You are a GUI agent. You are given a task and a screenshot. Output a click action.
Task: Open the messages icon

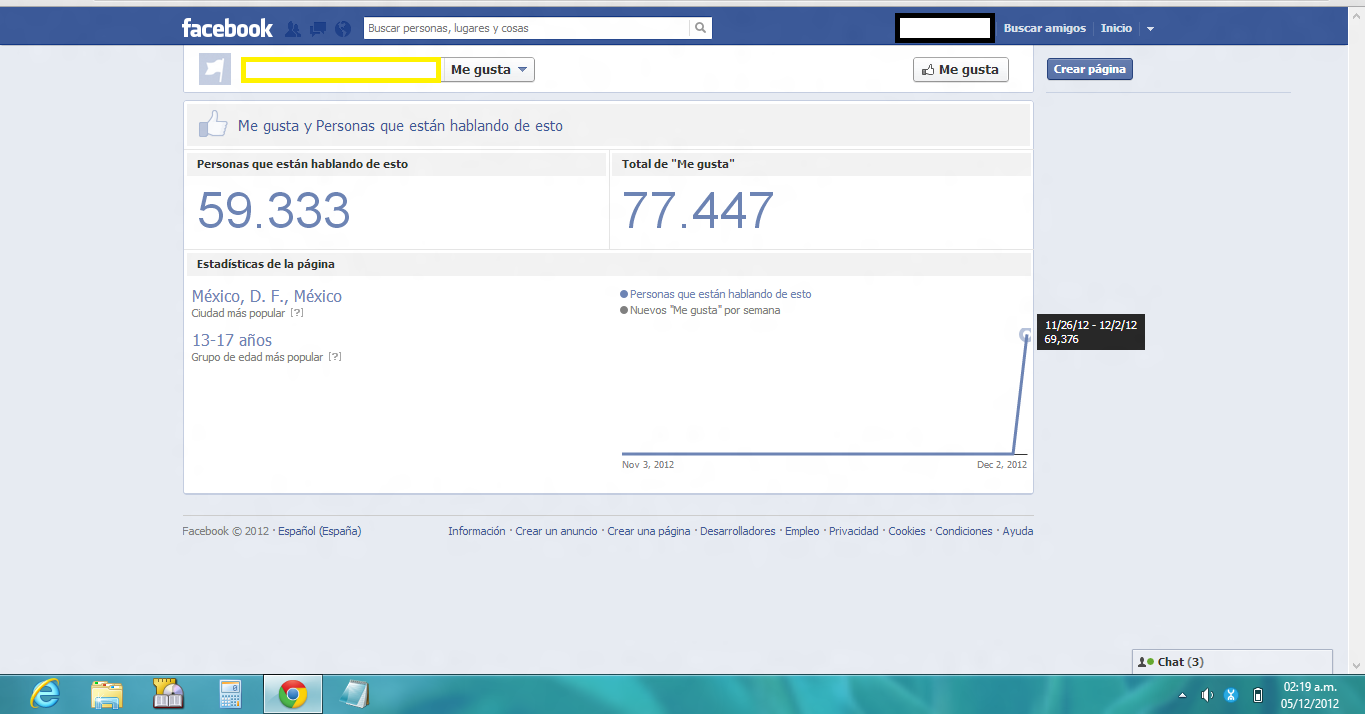318,28
